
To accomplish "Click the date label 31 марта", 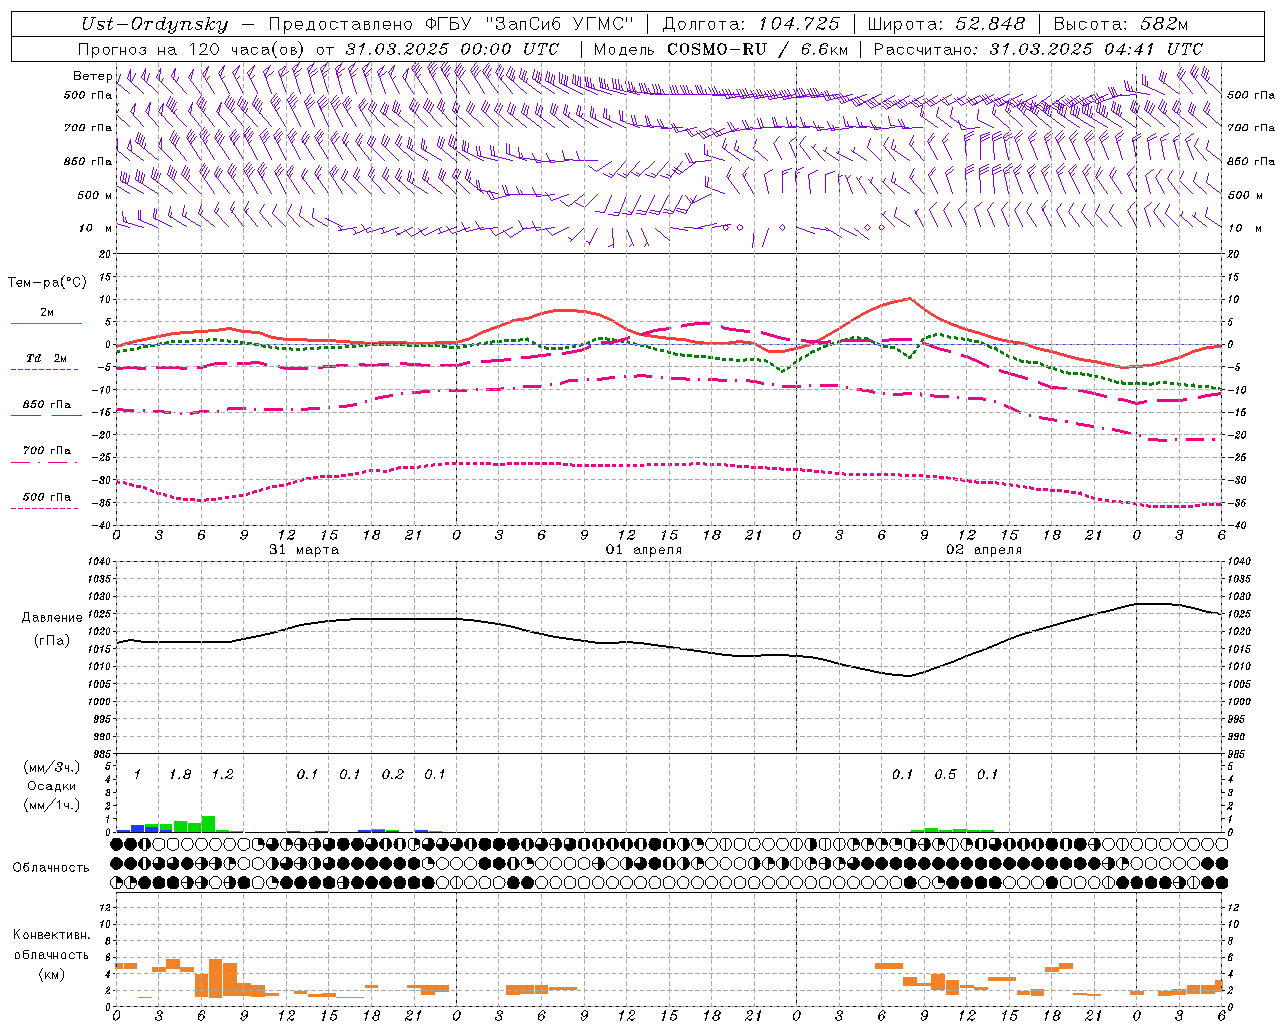I will 304,550.
